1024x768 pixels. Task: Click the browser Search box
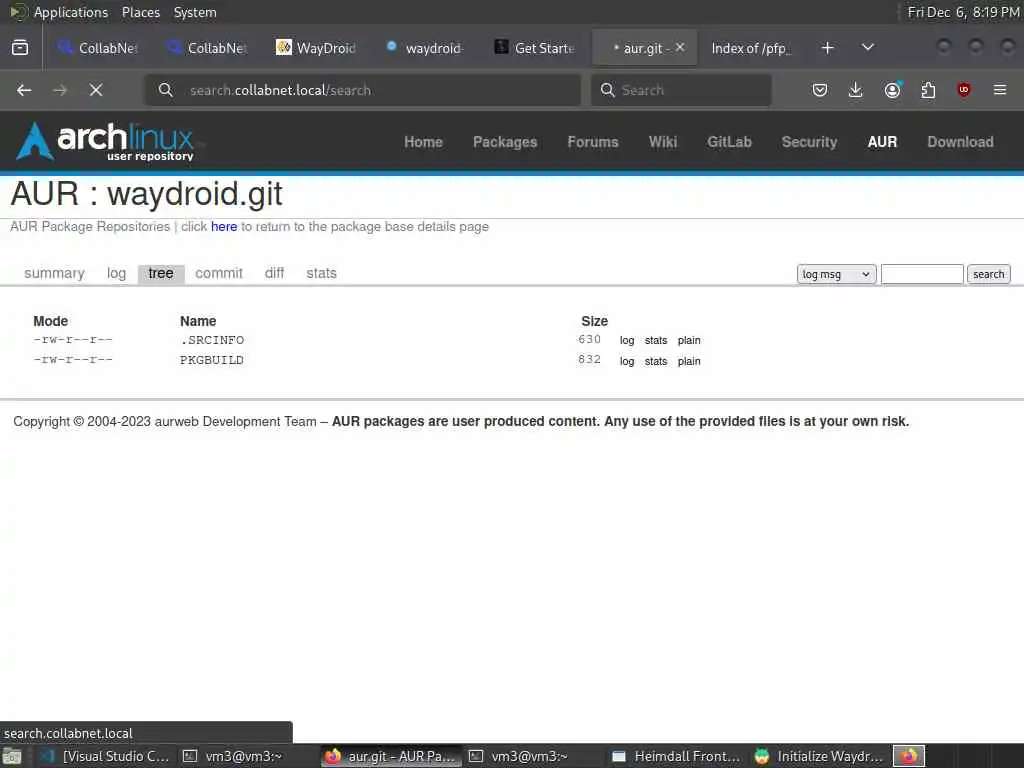click(681, 90)
